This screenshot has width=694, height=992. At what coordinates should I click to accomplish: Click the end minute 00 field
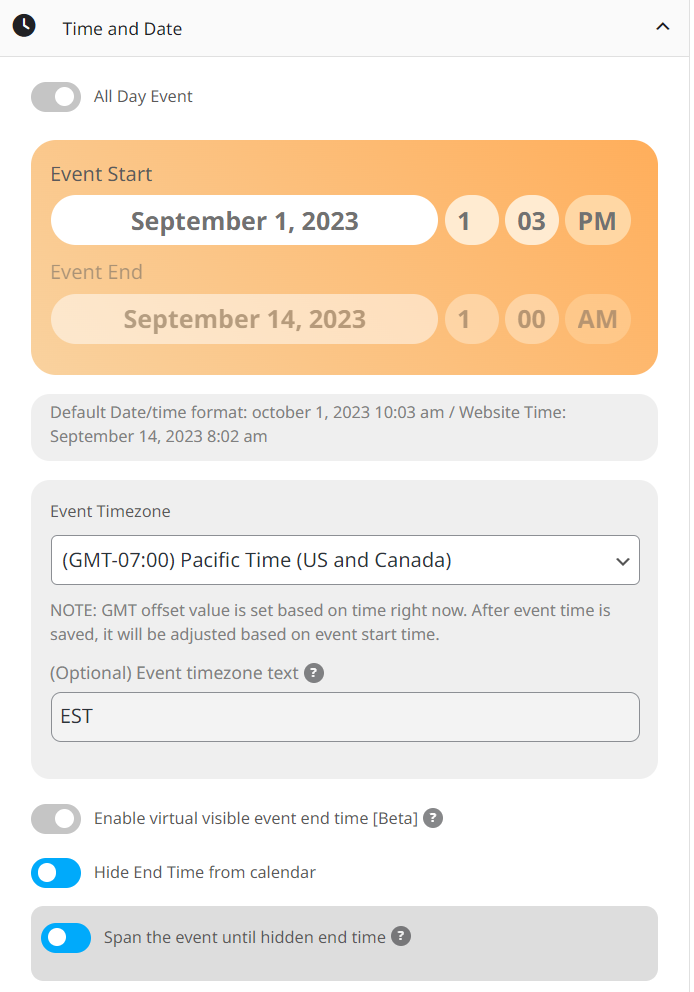click(x=531, y=319)
